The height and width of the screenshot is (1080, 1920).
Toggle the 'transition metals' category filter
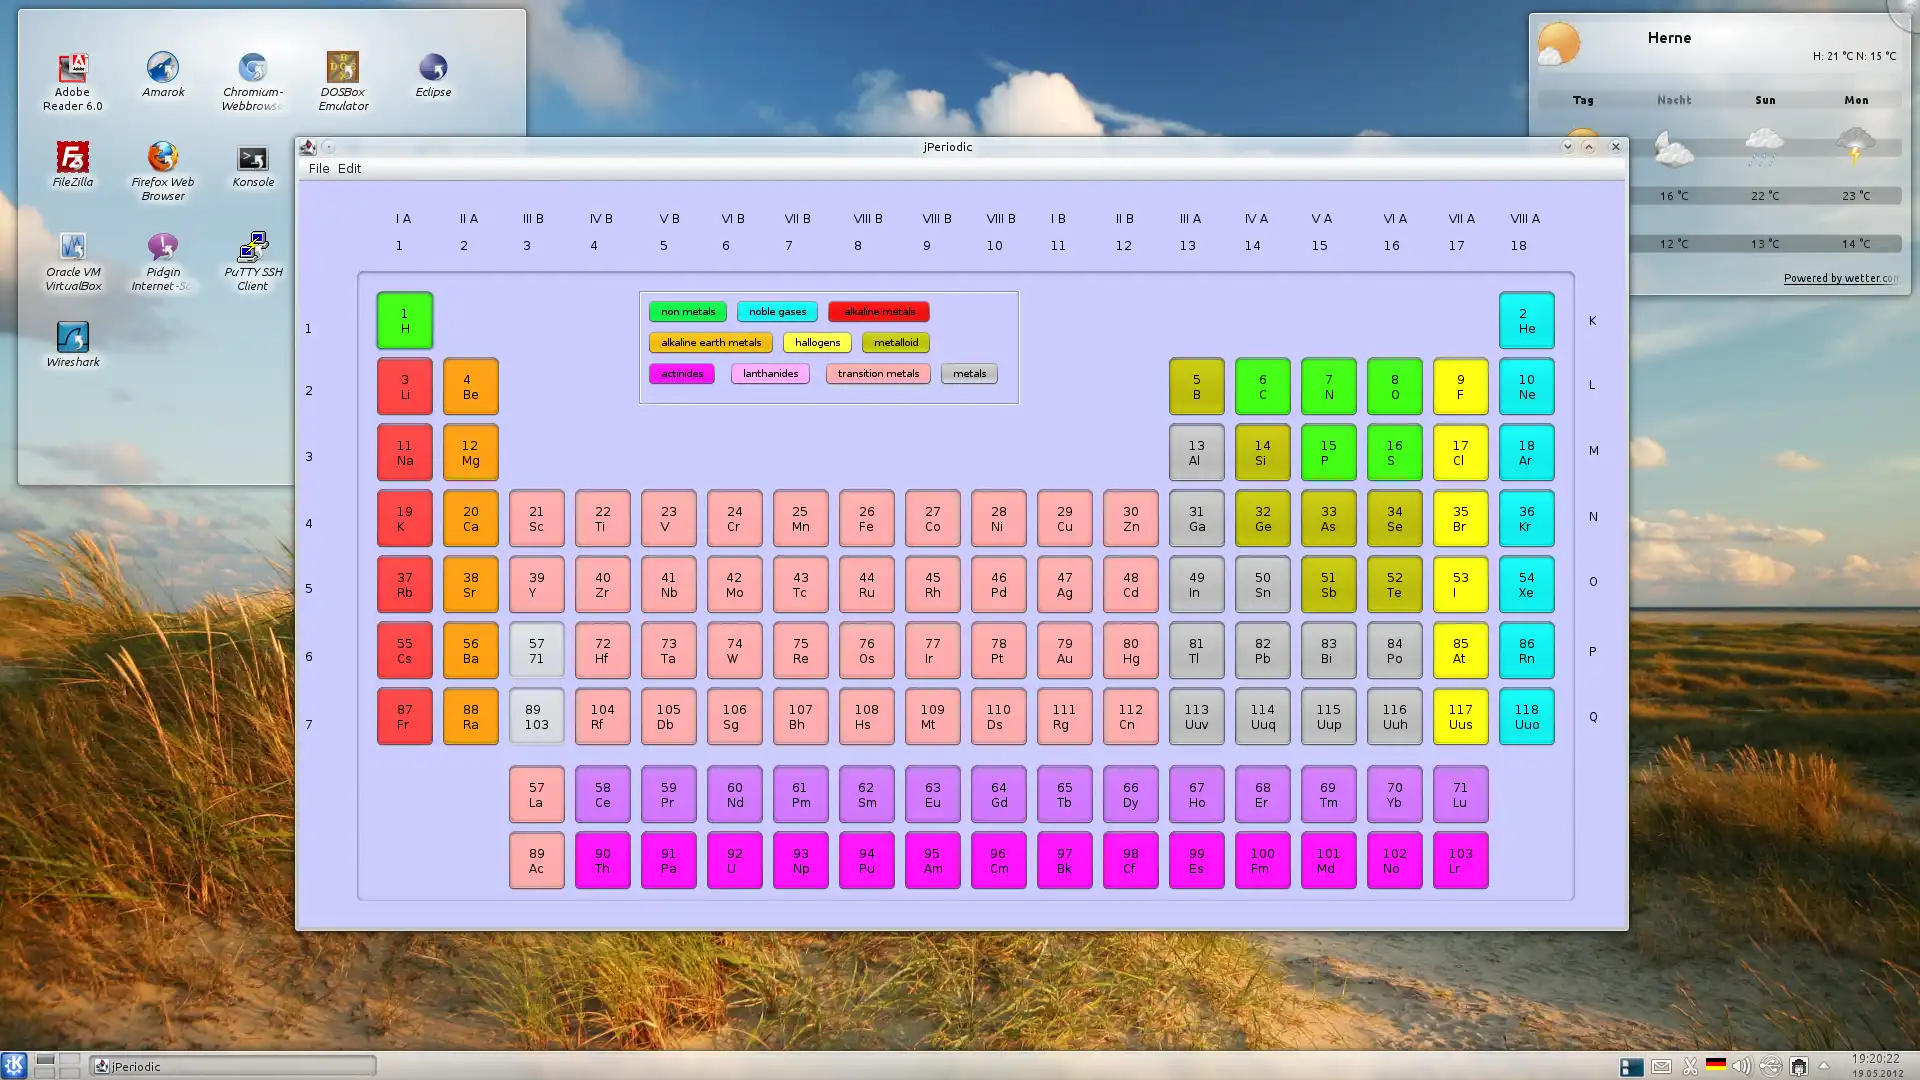tap(878, 373)
